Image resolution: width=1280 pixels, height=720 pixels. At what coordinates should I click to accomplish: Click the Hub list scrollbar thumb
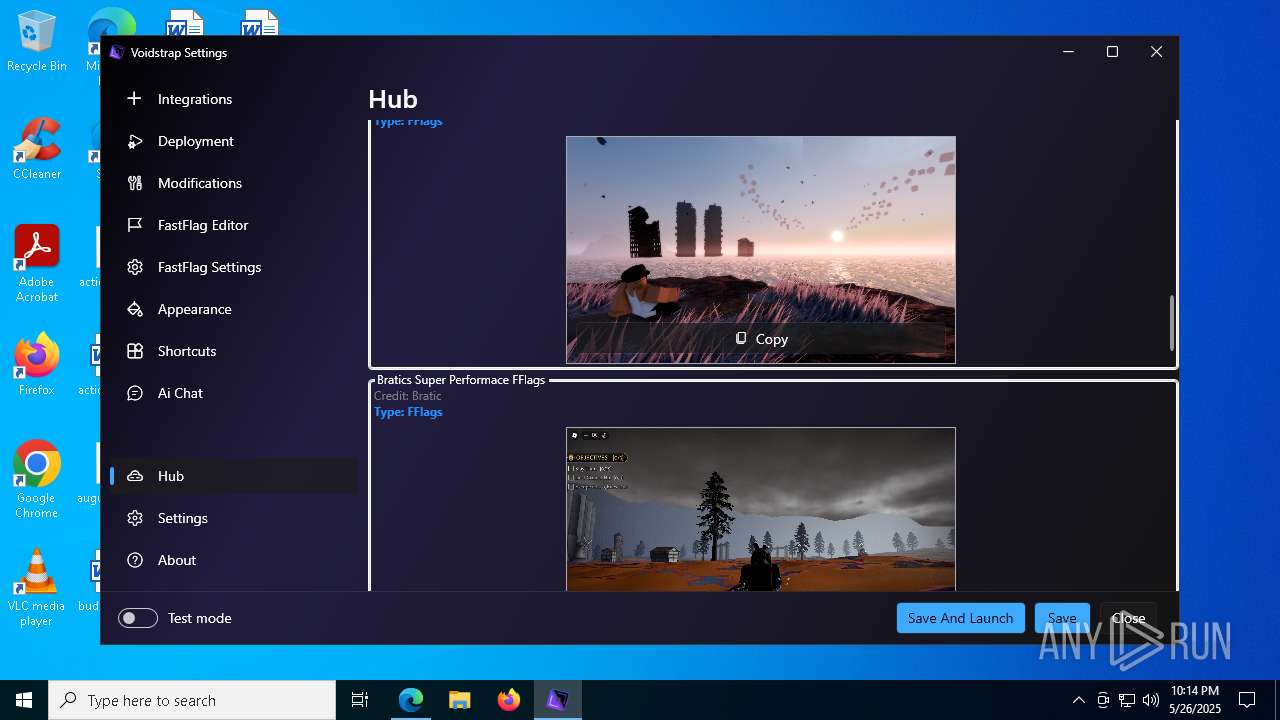coord(1171,322)
